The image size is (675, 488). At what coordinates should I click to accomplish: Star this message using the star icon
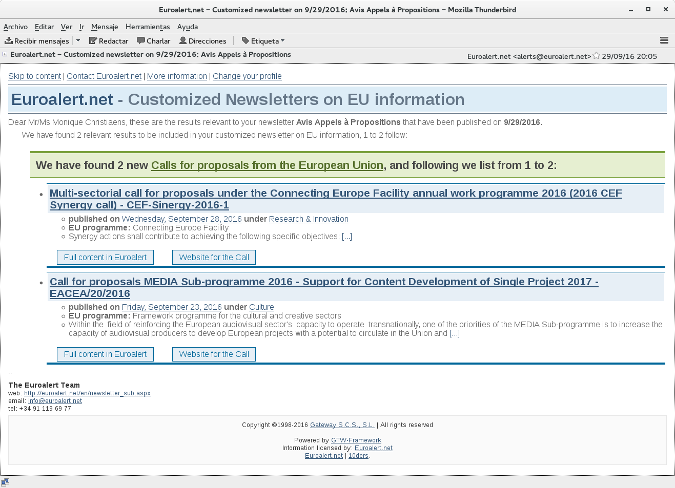coord(596,56)
